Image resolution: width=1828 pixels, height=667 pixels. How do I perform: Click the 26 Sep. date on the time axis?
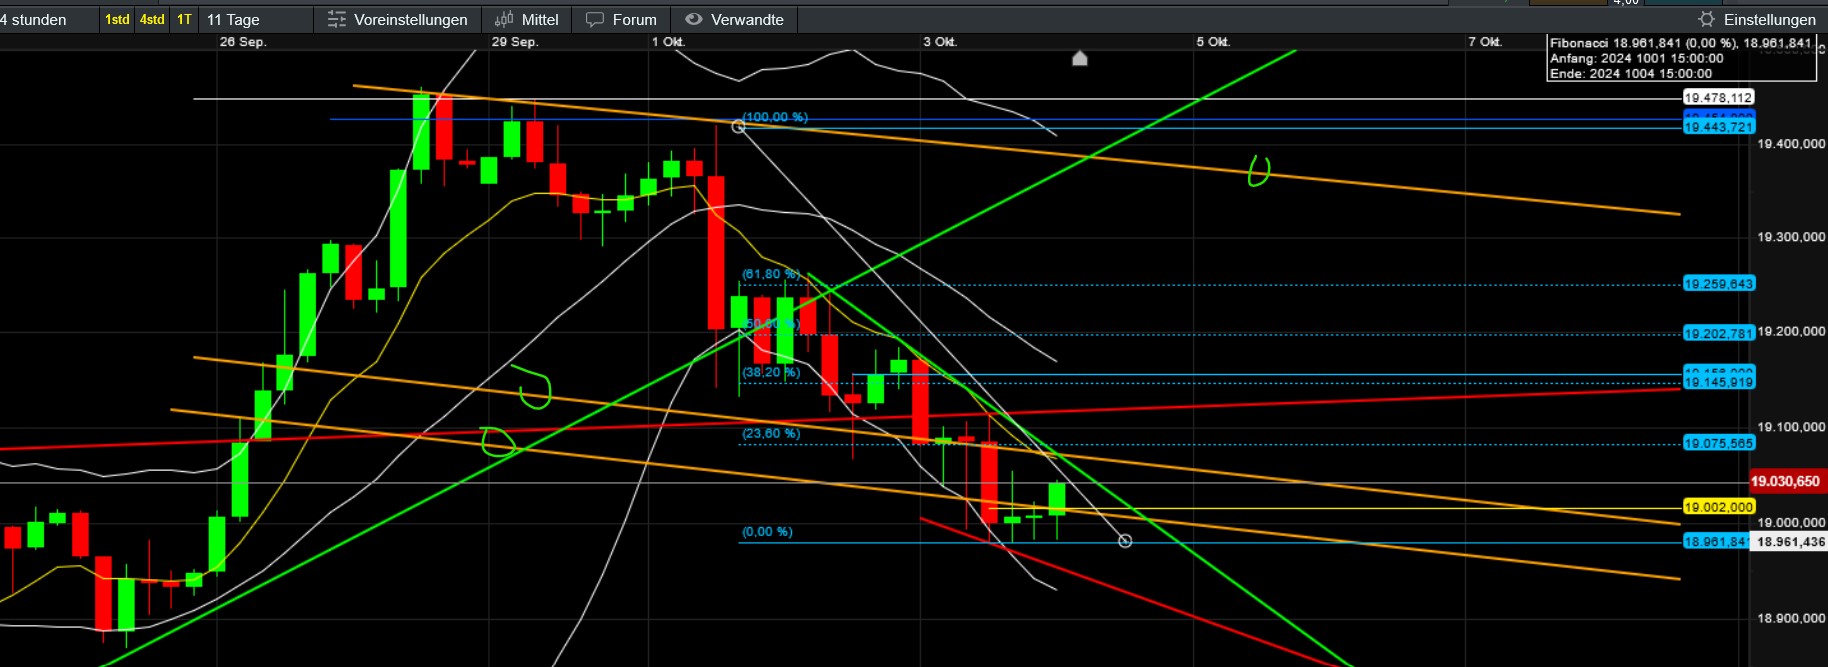[243, 42]
